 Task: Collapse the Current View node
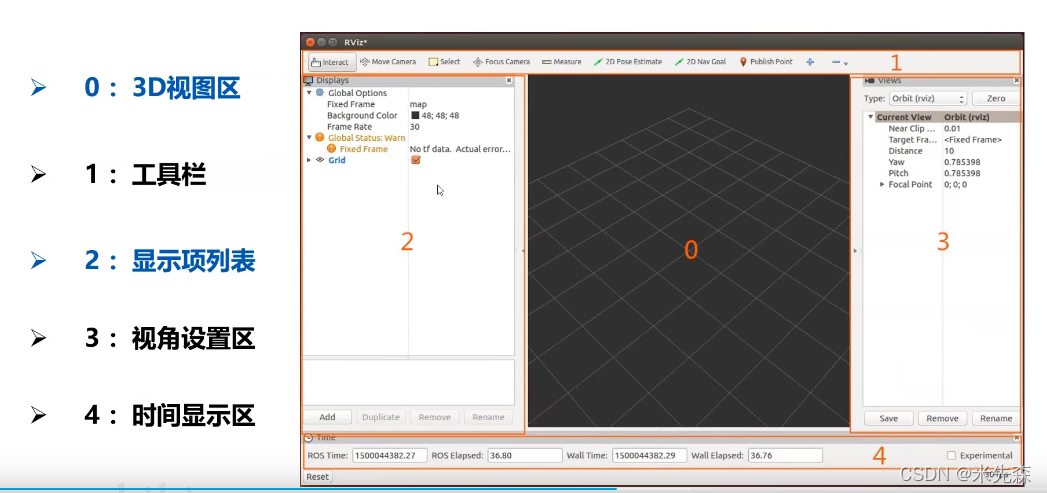871,117
